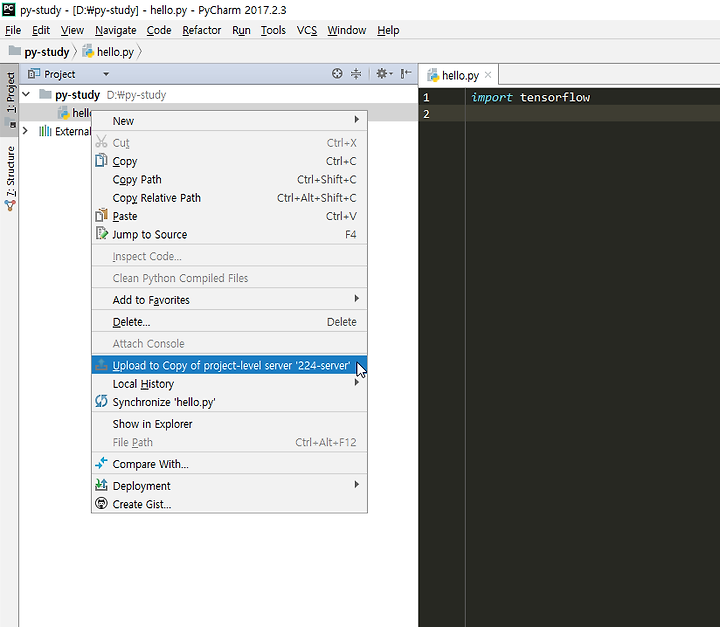This screenshot has height=627, width=720.
Task: Click line number 2 in editor gutter
Action: 426,114
